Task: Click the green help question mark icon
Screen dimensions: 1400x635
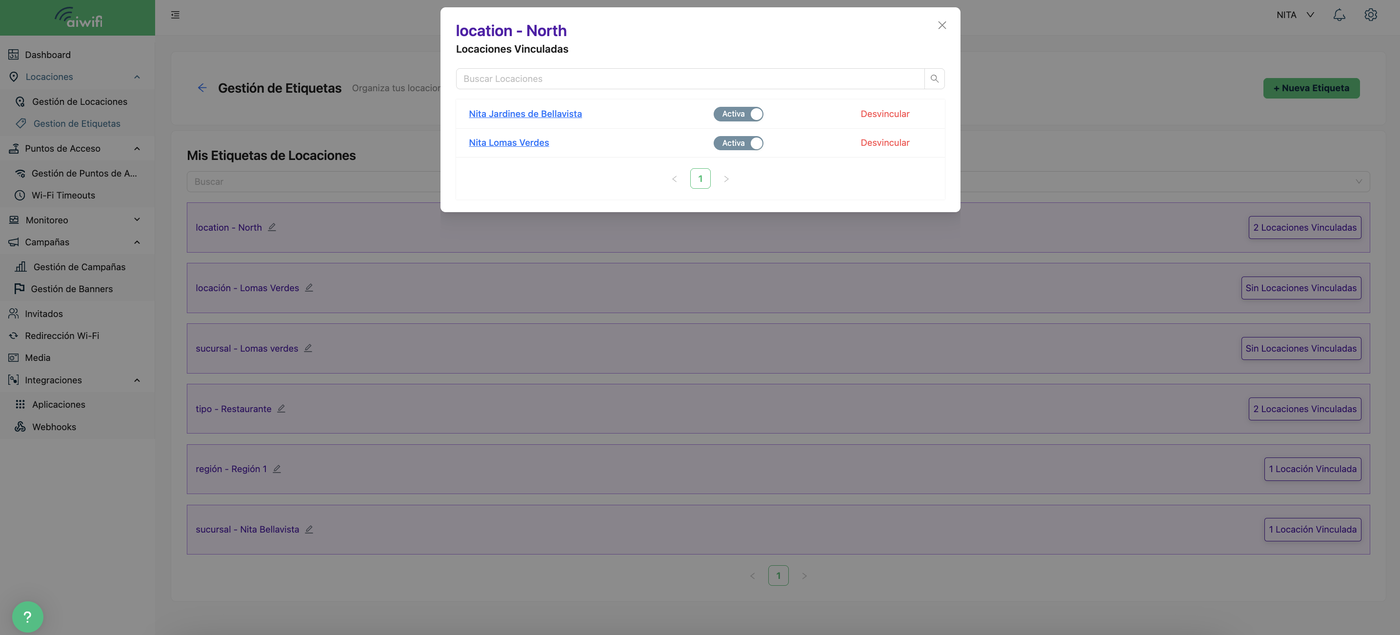Action: click(x=28, y=617)
